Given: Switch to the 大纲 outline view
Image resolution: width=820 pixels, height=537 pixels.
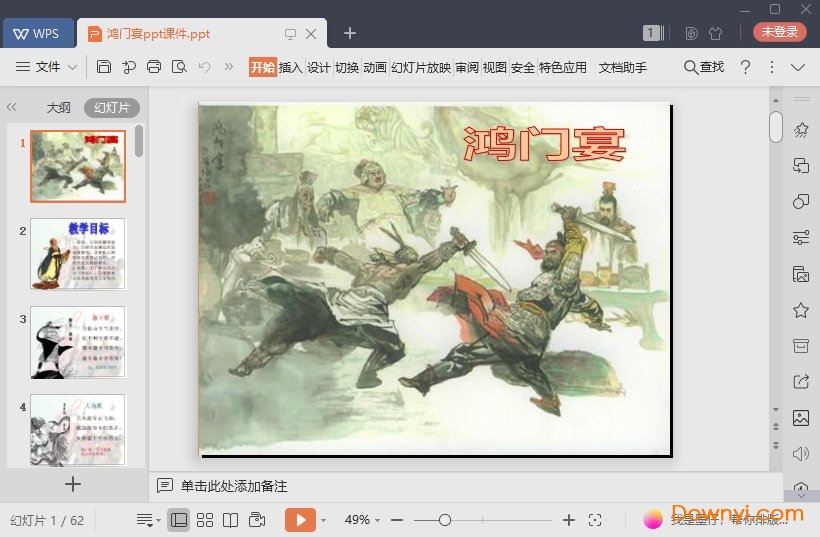Looking at the screenshot, I should tap(59, 108).
